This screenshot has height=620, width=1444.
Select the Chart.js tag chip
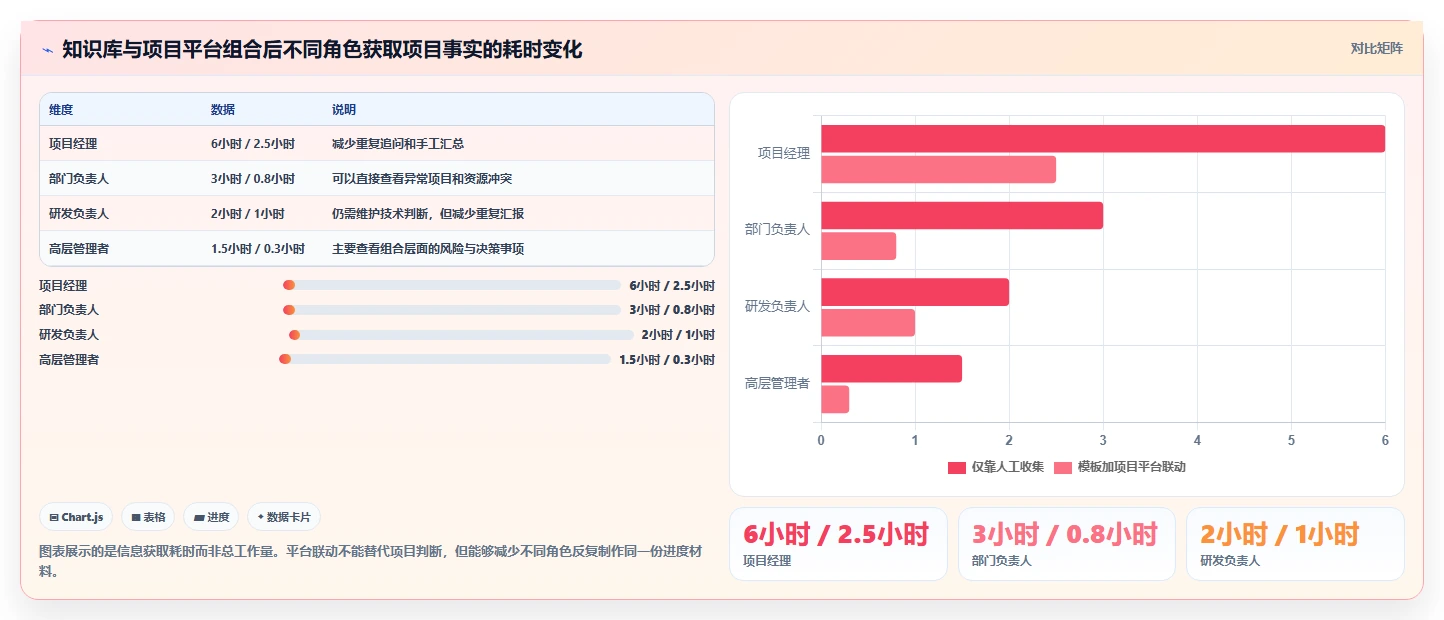point(76,517)
